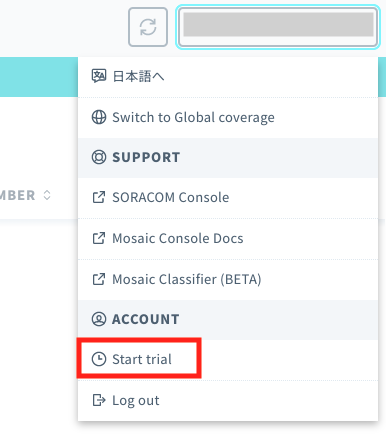Viewport: 386px width, 436px height.
Task: Open the account dropdown at the top
Action: (278, 27)
